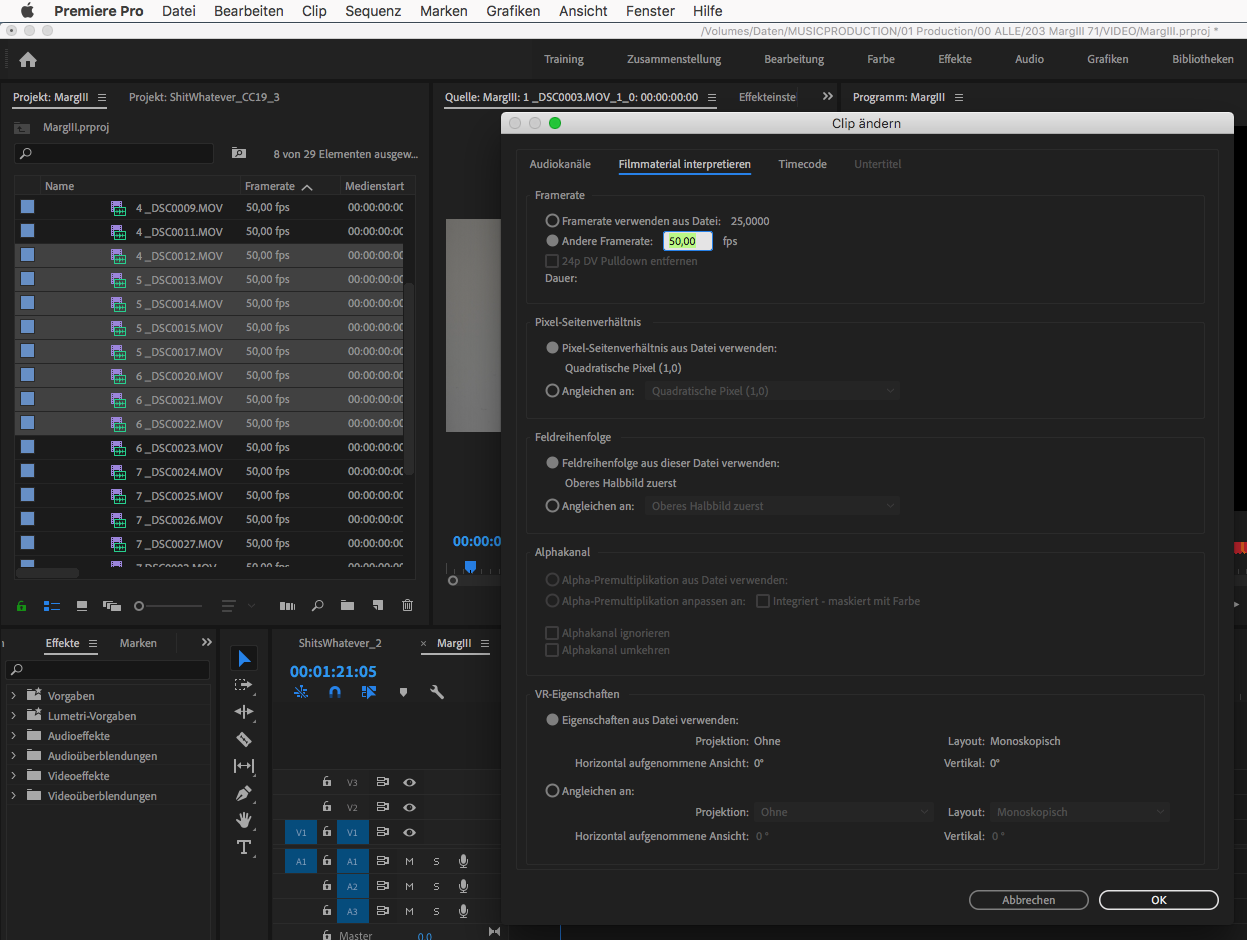Click the OK button
This screenshot has height=940, width=1247.
(x=1158, y=900)
